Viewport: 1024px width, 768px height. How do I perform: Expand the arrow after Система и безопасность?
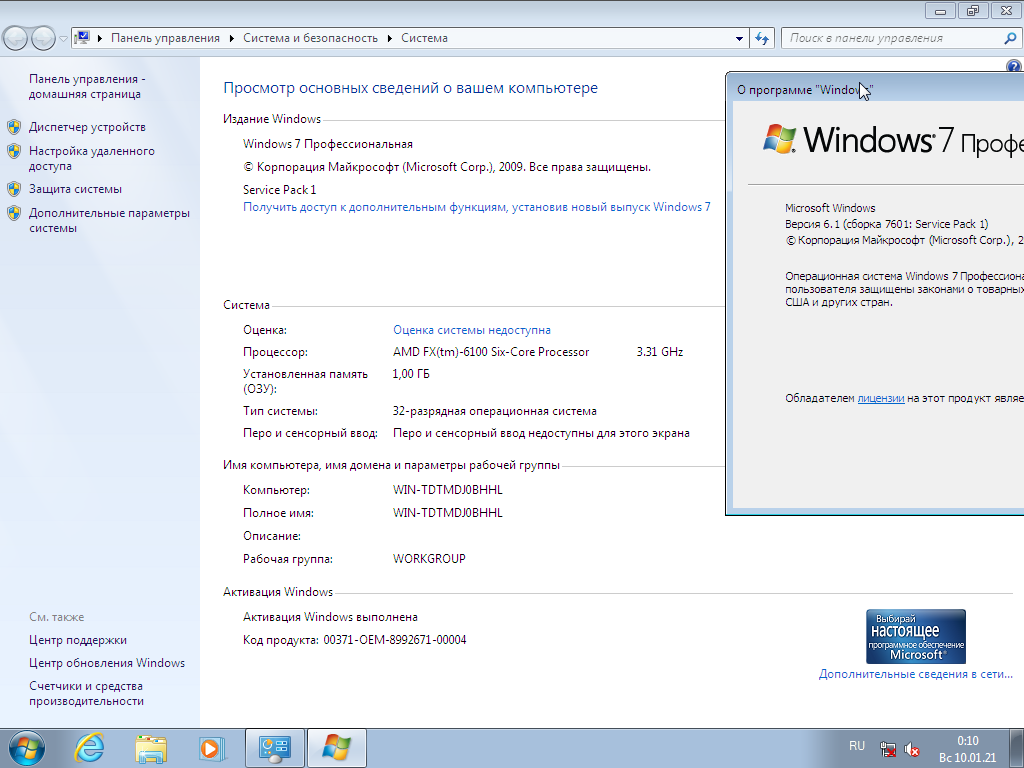click(x=390, y=38)
